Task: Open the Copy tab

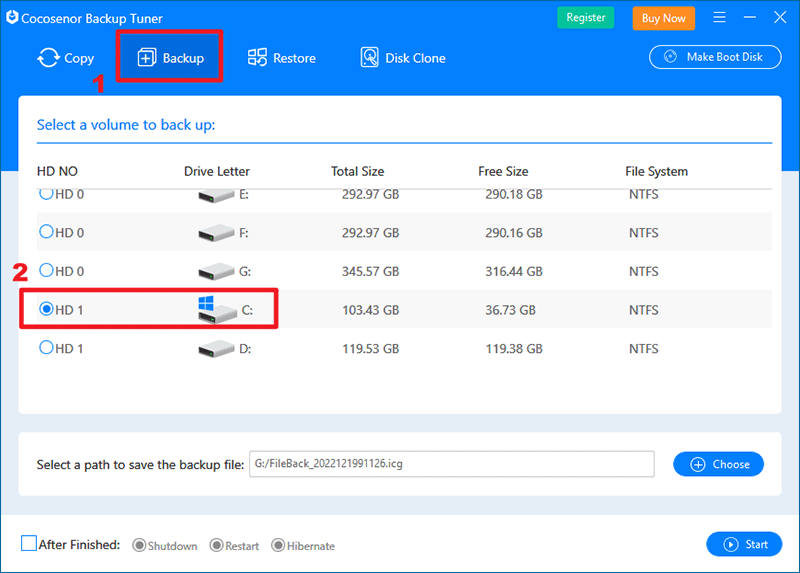Action: [x=65, y=58]
